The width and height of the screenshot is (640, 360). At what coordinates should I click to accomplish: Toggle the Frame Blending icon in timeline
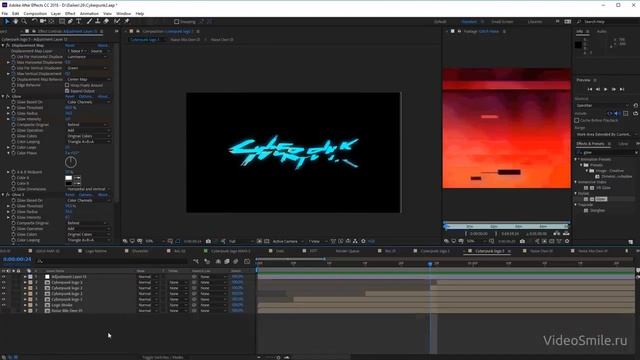click(x=227, y=261)
